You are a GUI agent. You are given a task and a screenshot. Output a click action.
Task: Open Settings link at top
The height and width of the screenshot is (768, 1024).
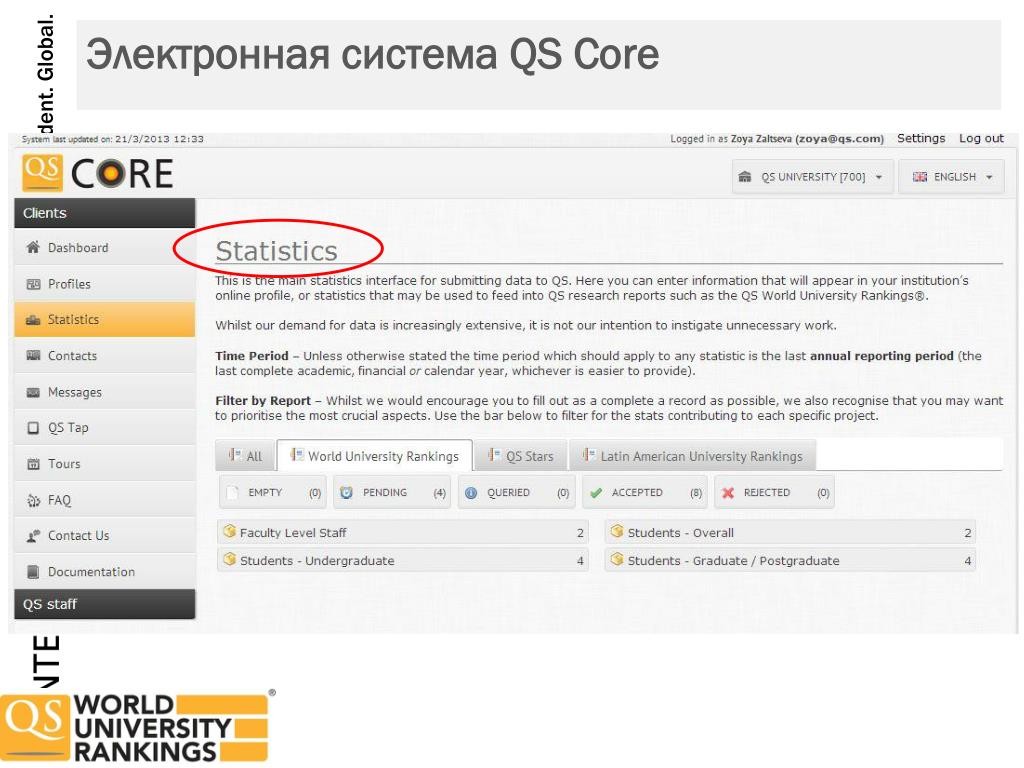point(921,138)
